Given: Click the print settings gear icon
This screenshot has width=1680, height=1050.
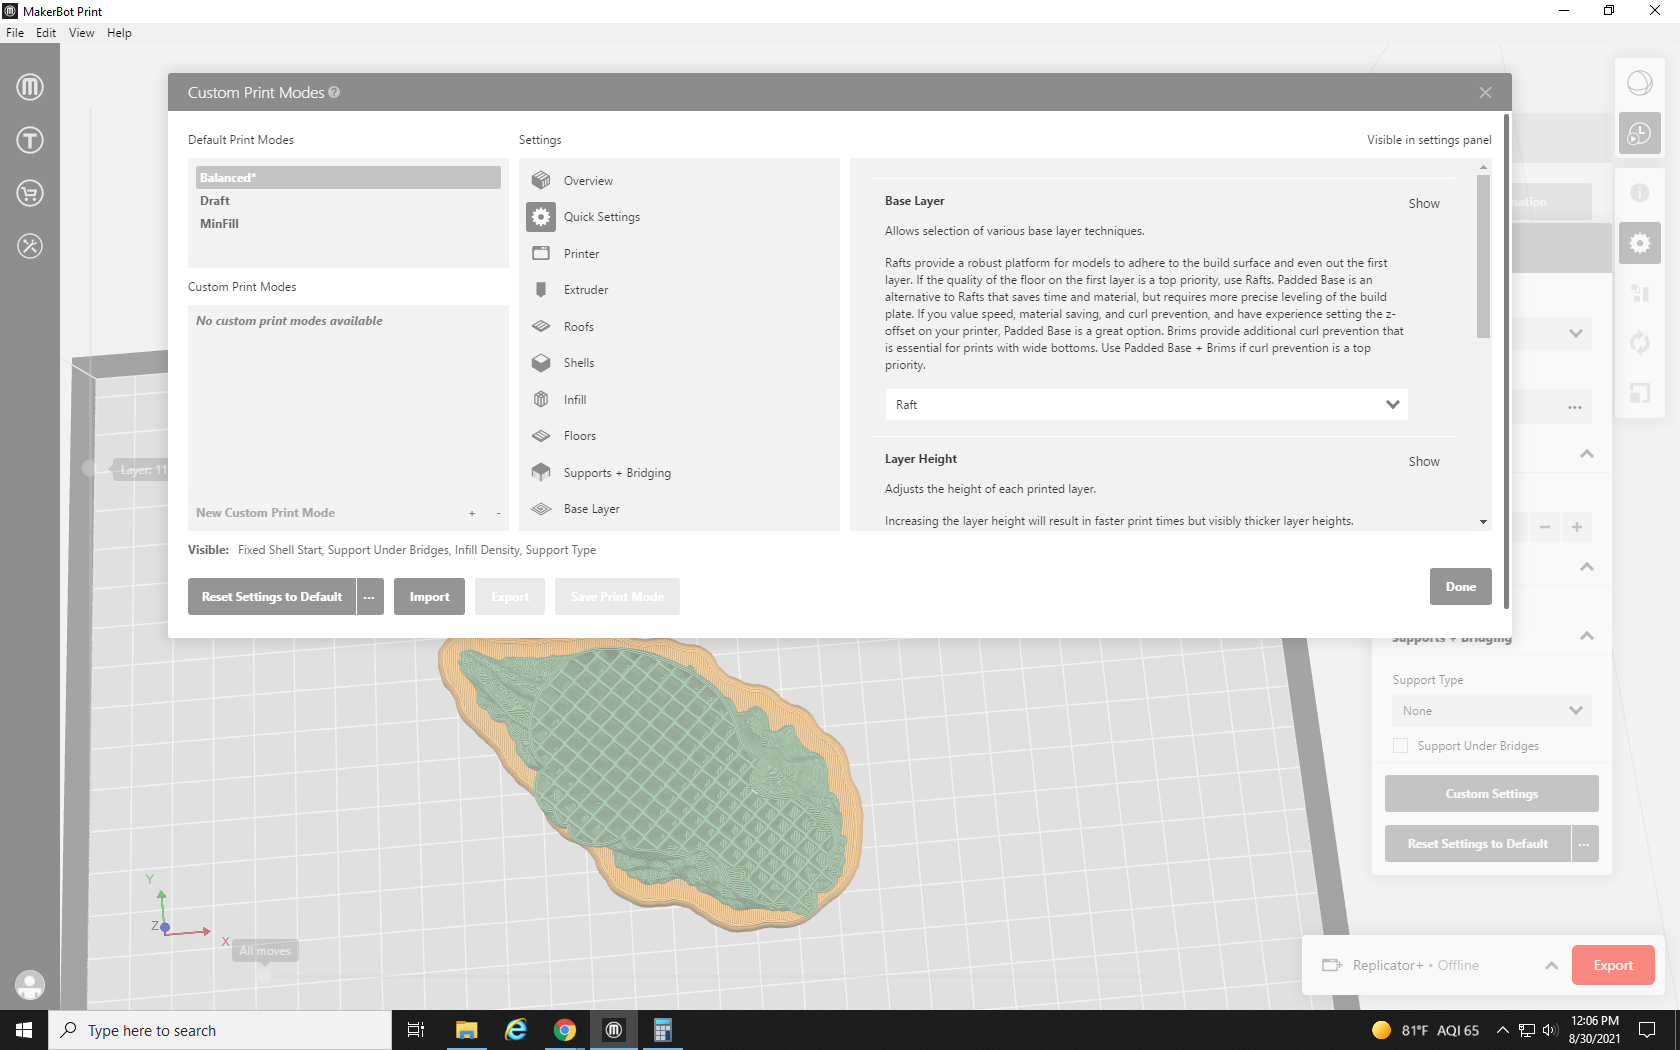Looking at the screenshot, I should coord(1640,243).
